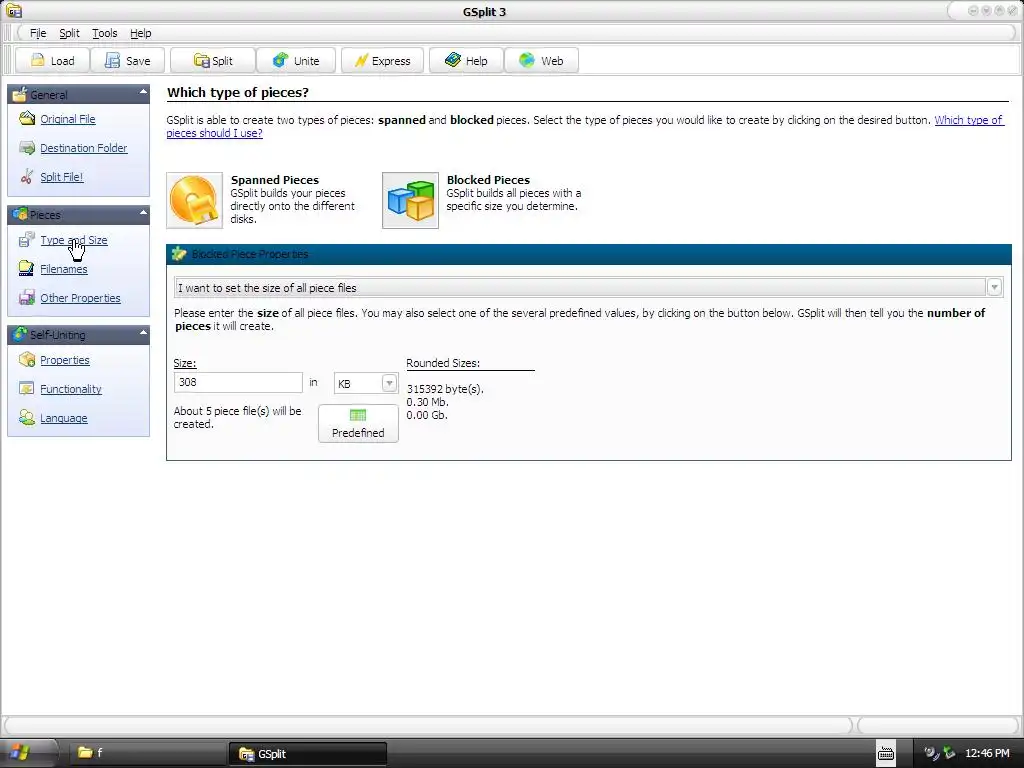Open the piece size mode dropdown
The image size is (1024, 768).
pos(994,287)
